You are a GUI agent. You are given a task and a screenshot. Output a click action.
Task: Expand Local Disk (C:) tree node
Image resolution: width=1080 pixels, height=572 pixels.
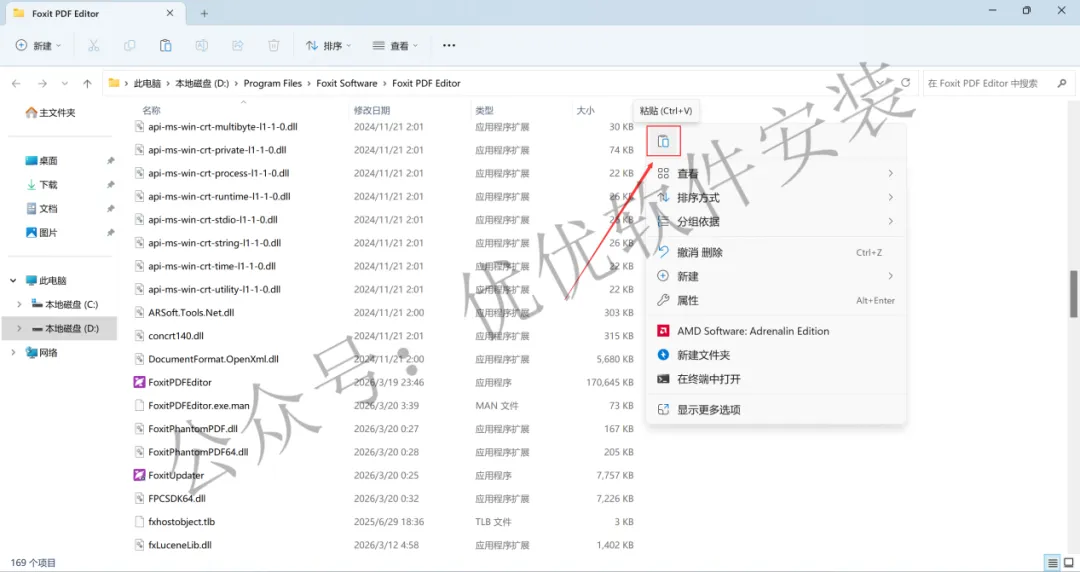(x=19, y=305)
